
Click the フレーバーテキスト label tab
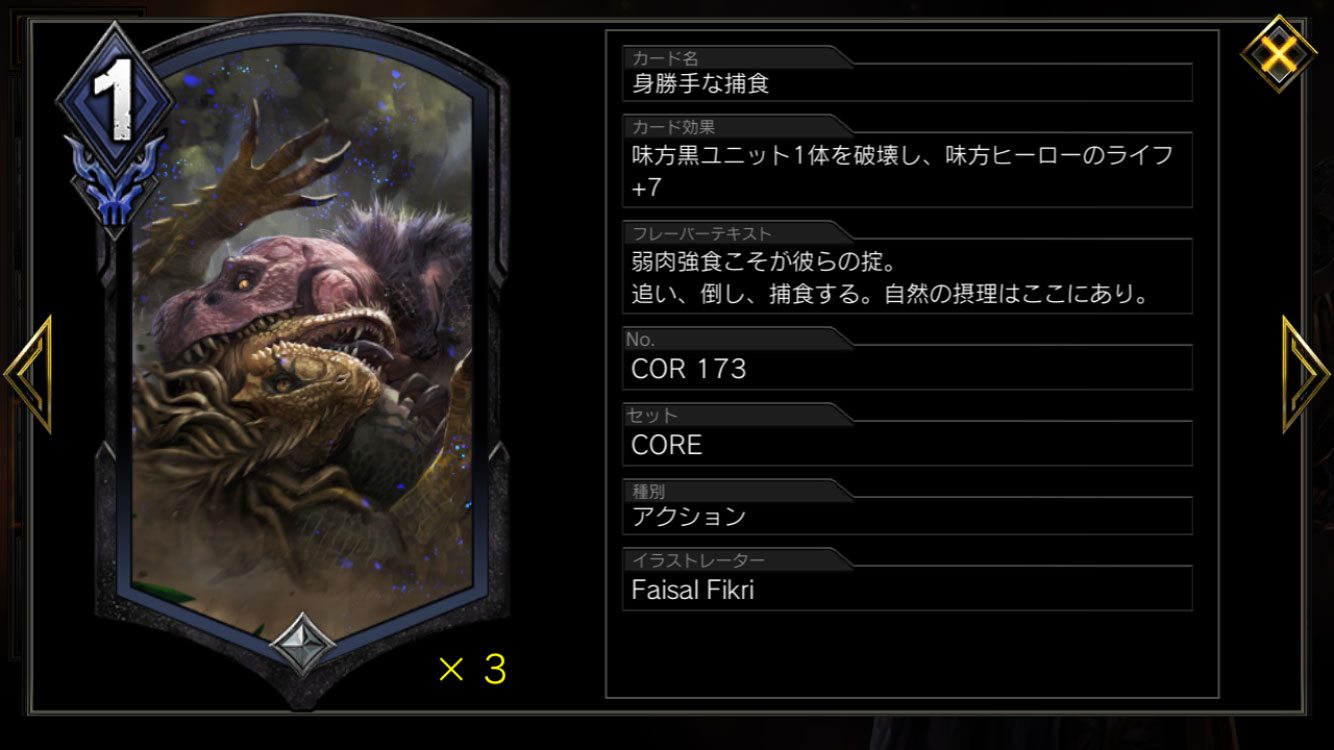(x=702, y=233)
